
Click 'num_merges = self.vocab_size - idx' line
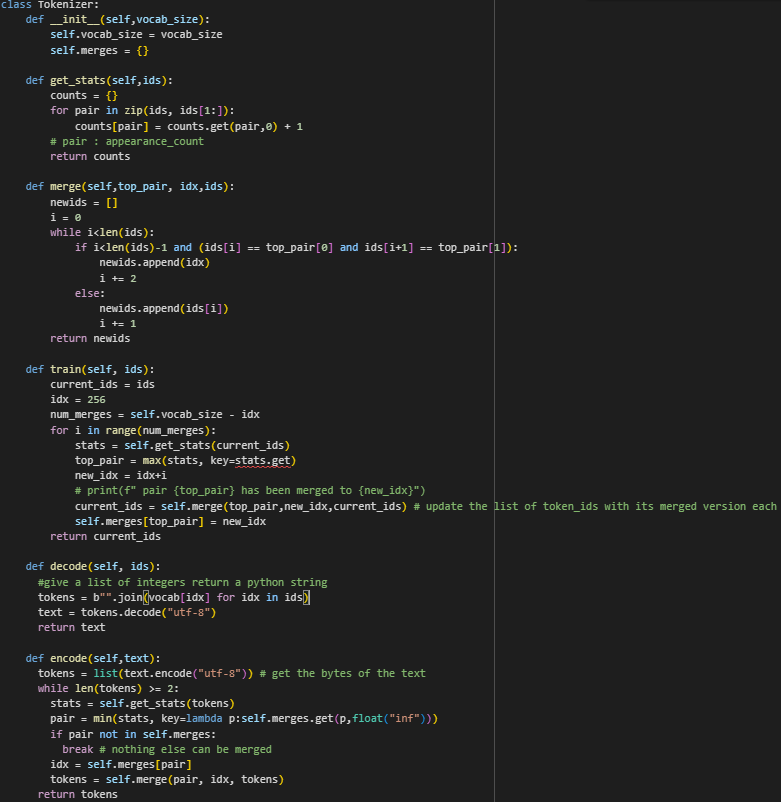point(155,414)
